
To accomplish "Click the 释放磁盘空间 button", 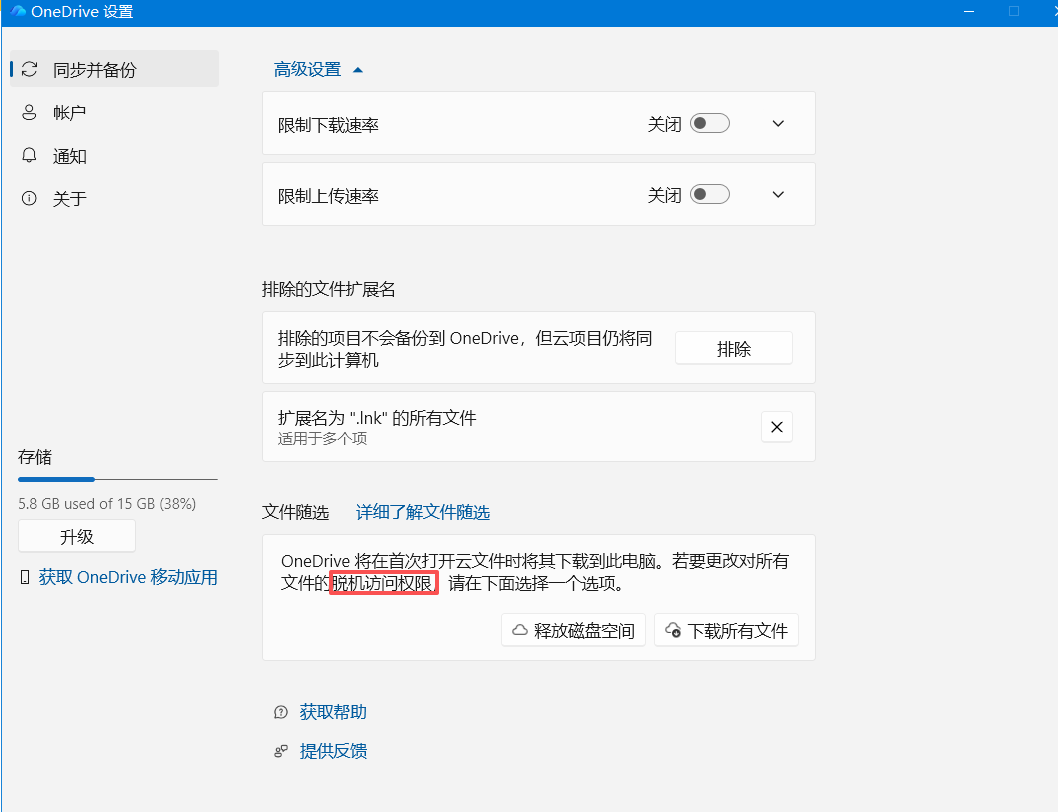I will point(574,630).
